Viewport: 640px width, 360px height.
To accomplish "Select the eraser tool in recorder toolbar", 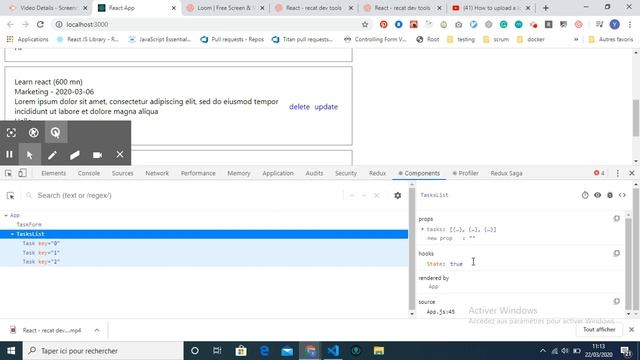I will click(x=75, y=155).
